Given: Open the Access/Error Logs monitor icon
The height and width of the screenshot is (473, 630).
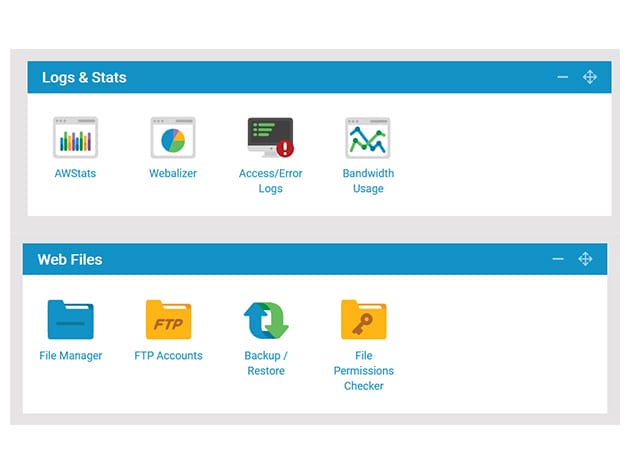Looking at the screenshot, I should point(270,138).
